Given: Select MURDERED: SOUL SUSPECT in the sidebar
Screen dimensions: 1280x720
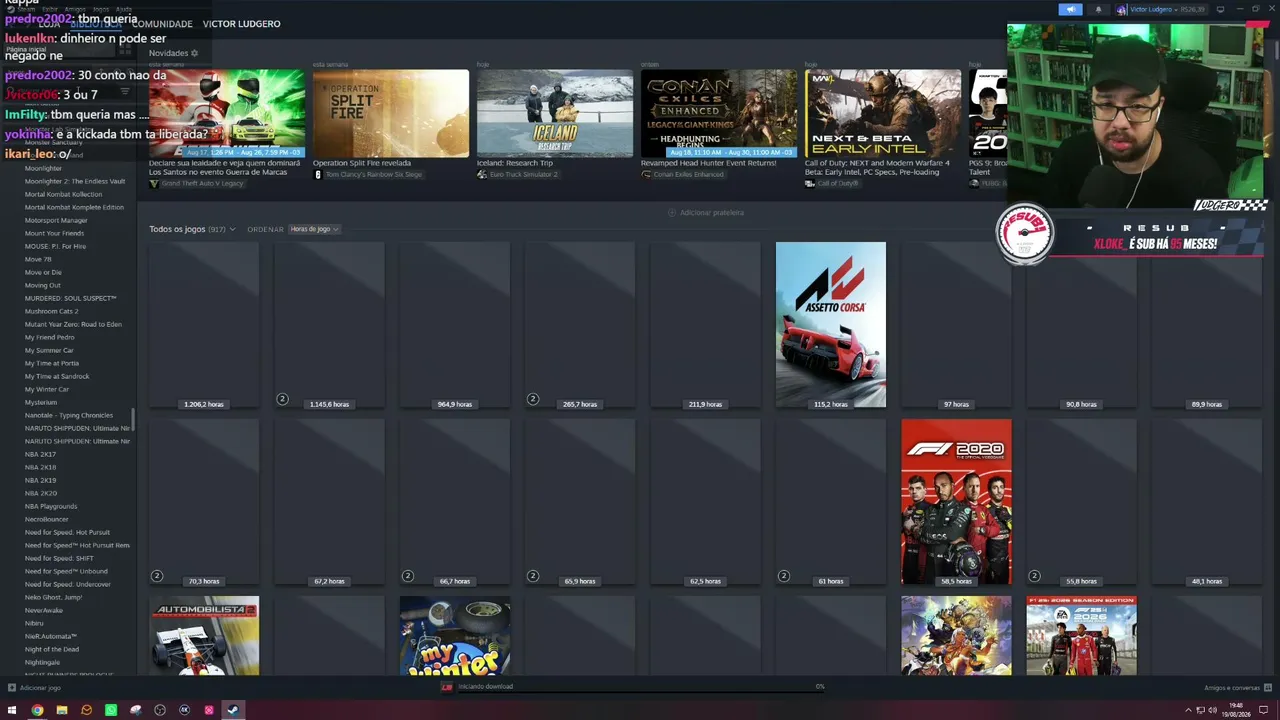Looking at the screenshot, I should (70, 298).
